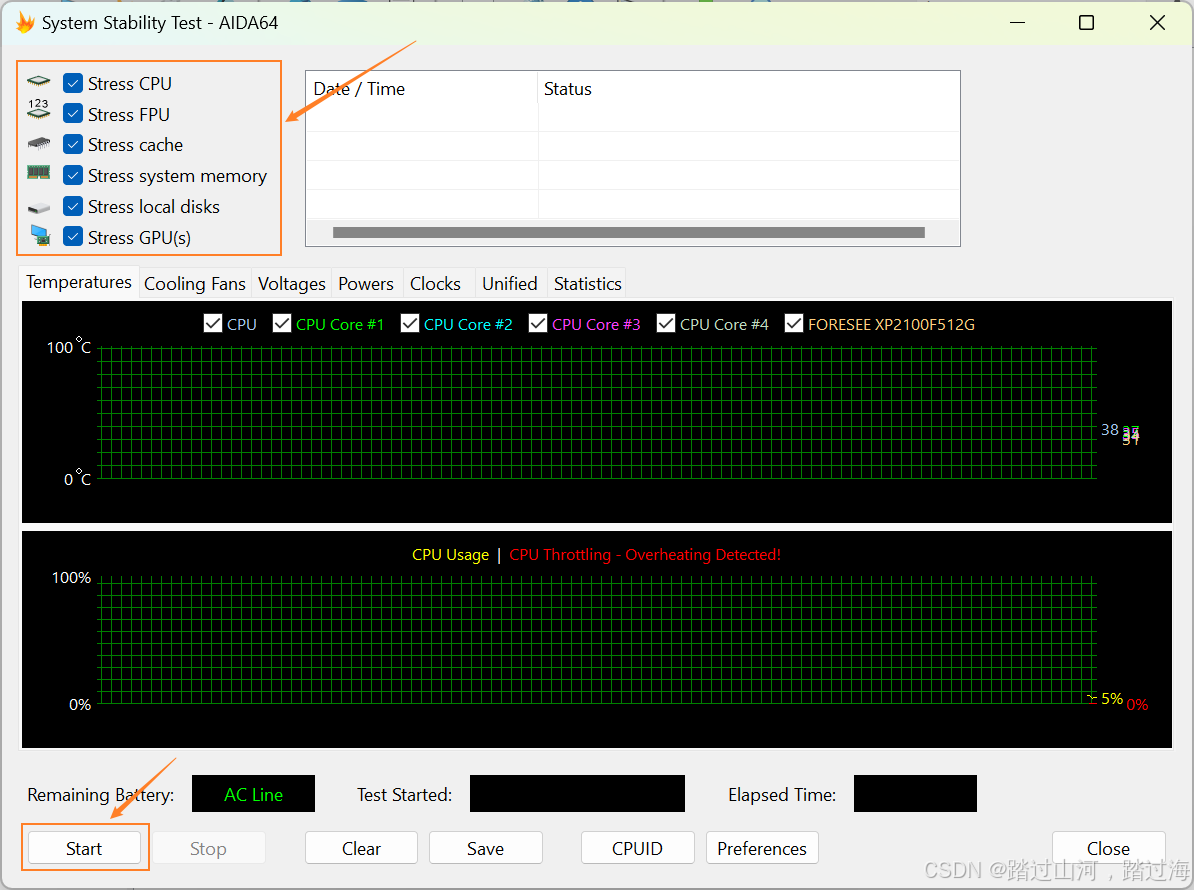1194x890 pixels.
Task: Click the CPU Throttling - Overheating Detected! label
Action: click(645, 555)
